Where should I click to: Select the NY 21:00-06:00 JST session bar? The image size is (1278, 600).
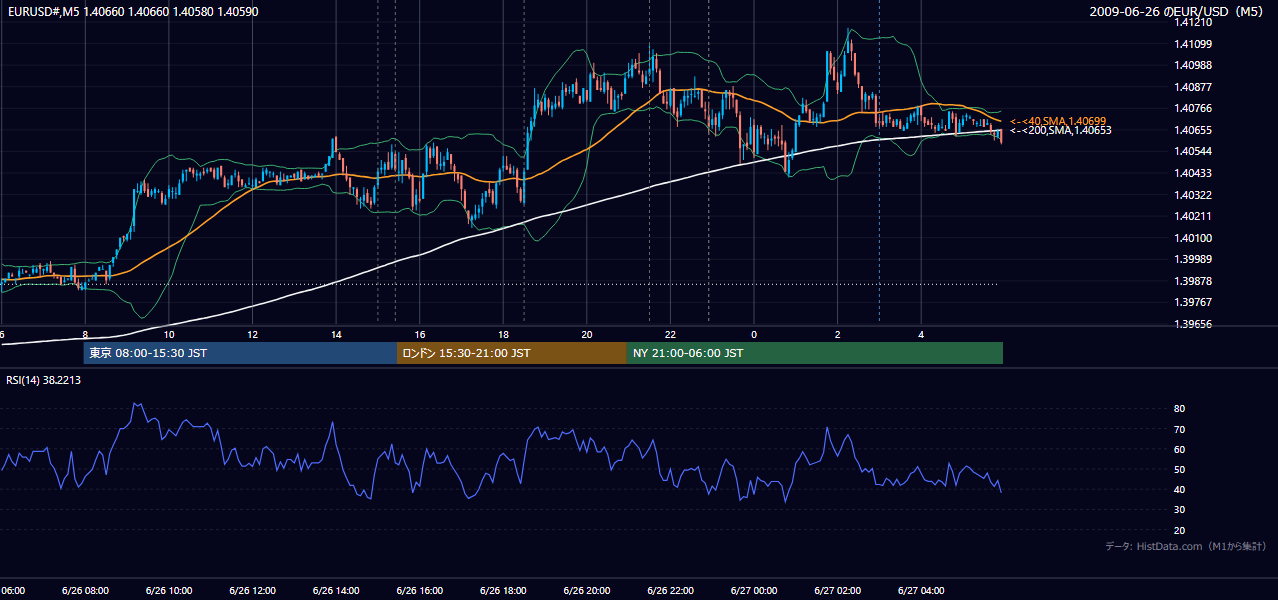[815, 353]
